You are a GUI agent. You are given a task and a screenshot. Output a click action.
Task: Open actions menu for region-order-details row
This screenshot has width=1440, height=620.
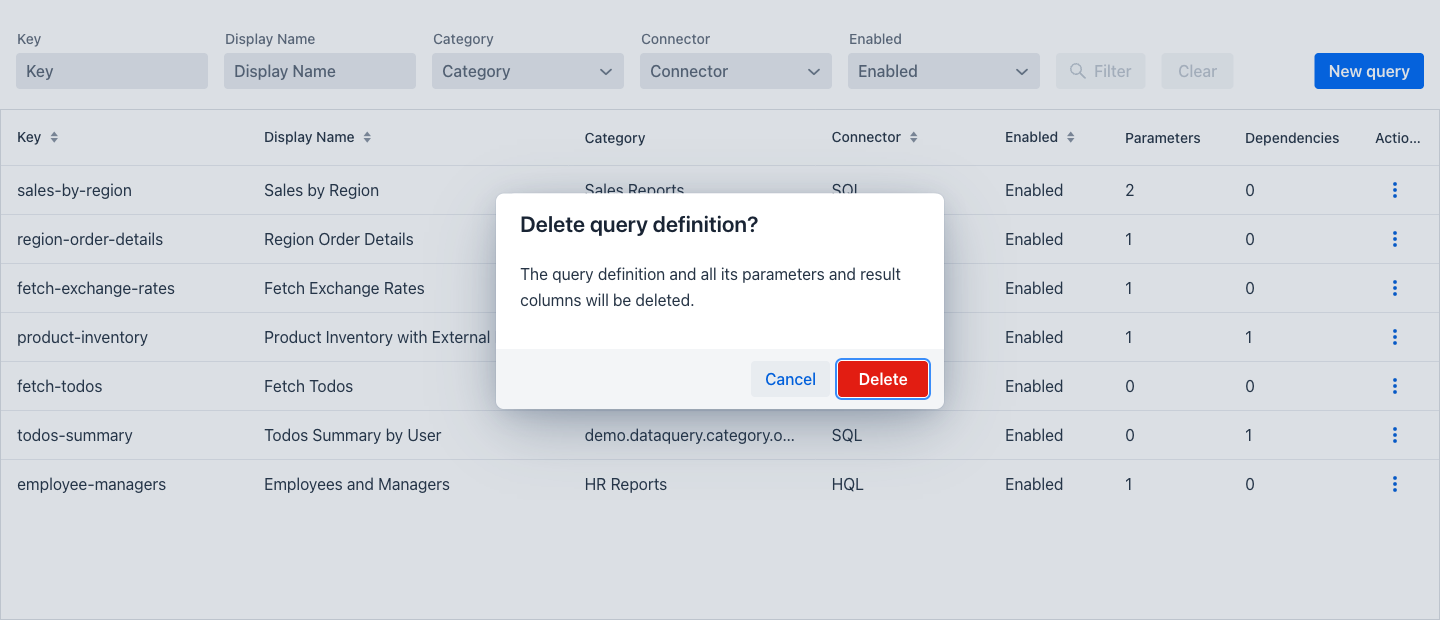click(x=1395, y=239)
